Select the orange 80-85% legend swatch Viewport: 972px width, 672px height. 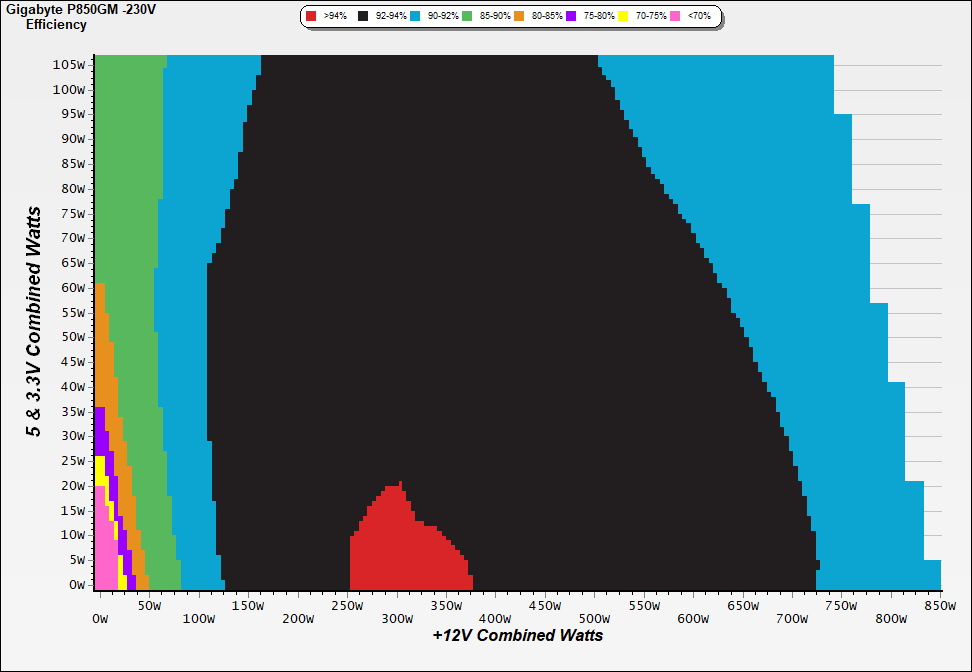coord(520,16)
